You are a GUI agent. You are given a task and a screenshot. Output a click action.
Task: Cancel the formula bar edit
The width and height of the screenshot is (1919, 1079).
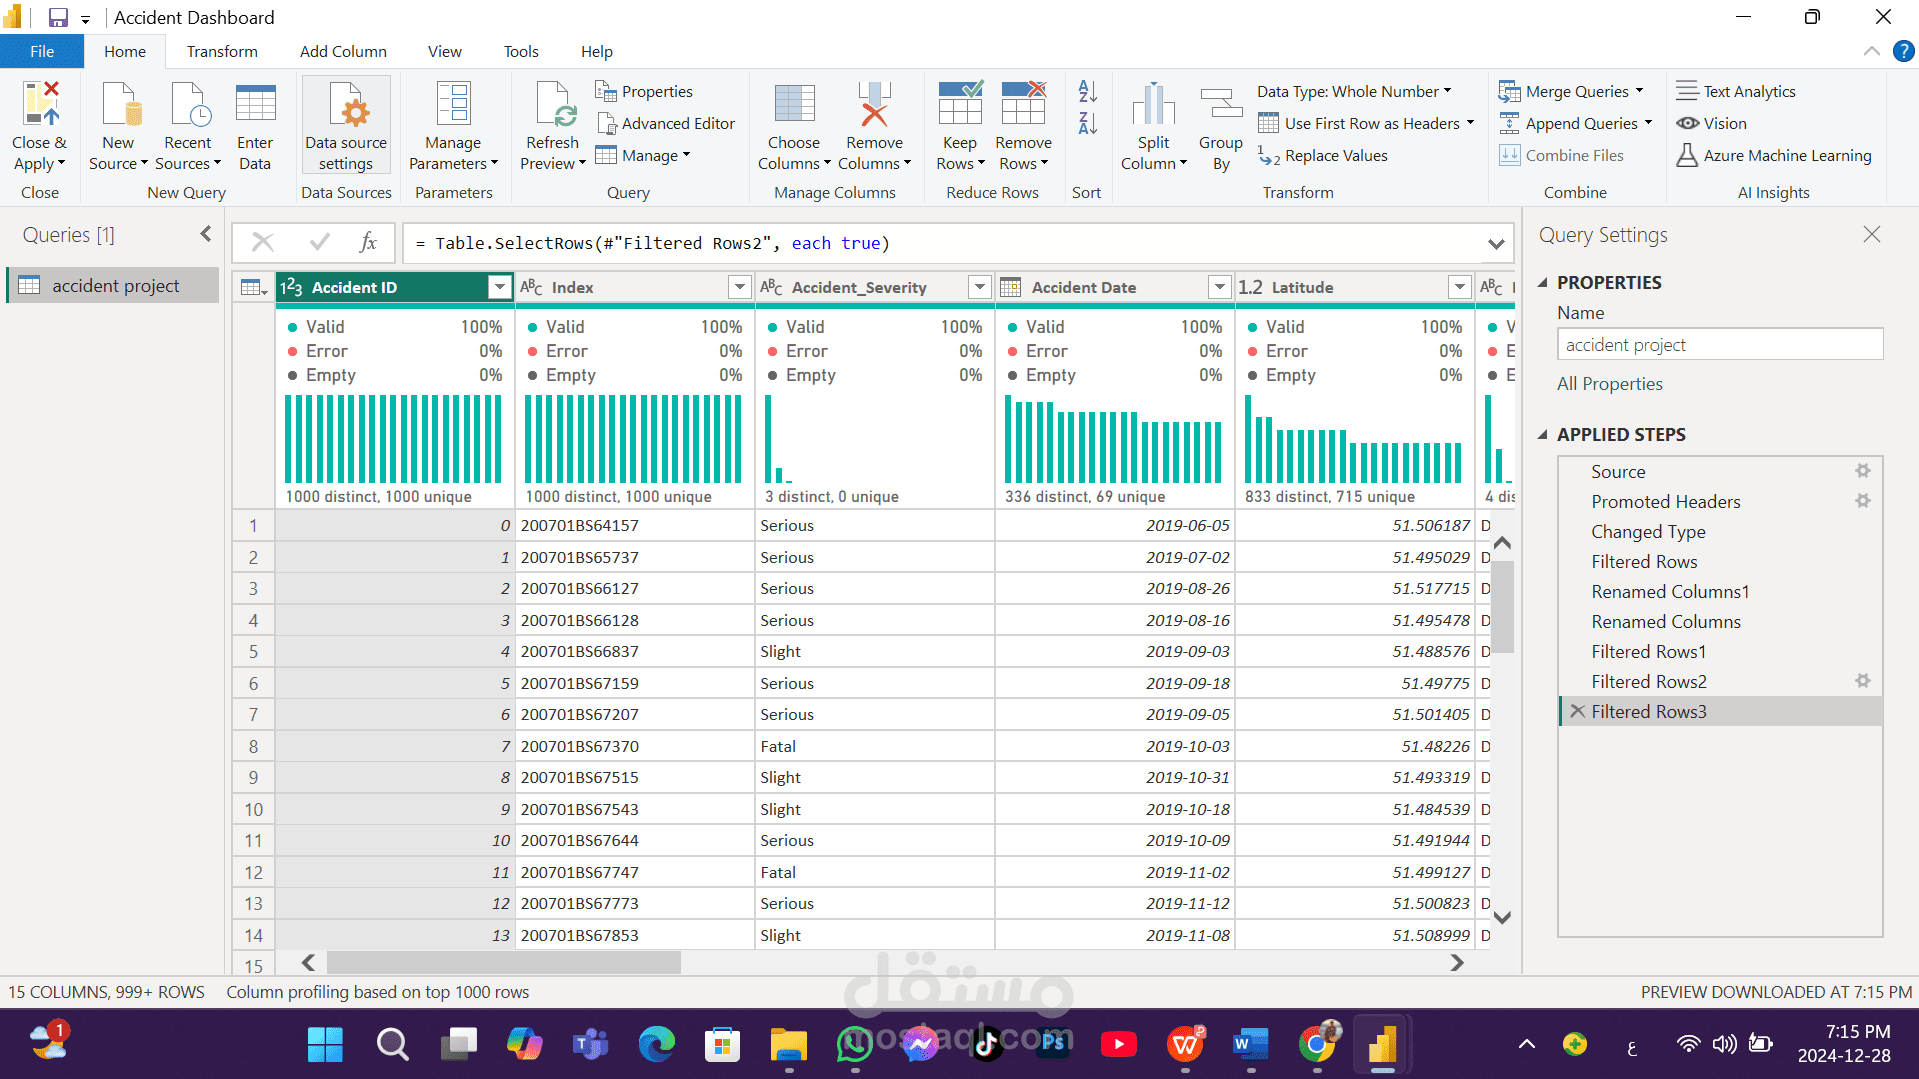pyautogui.click(x=263, y=243)
